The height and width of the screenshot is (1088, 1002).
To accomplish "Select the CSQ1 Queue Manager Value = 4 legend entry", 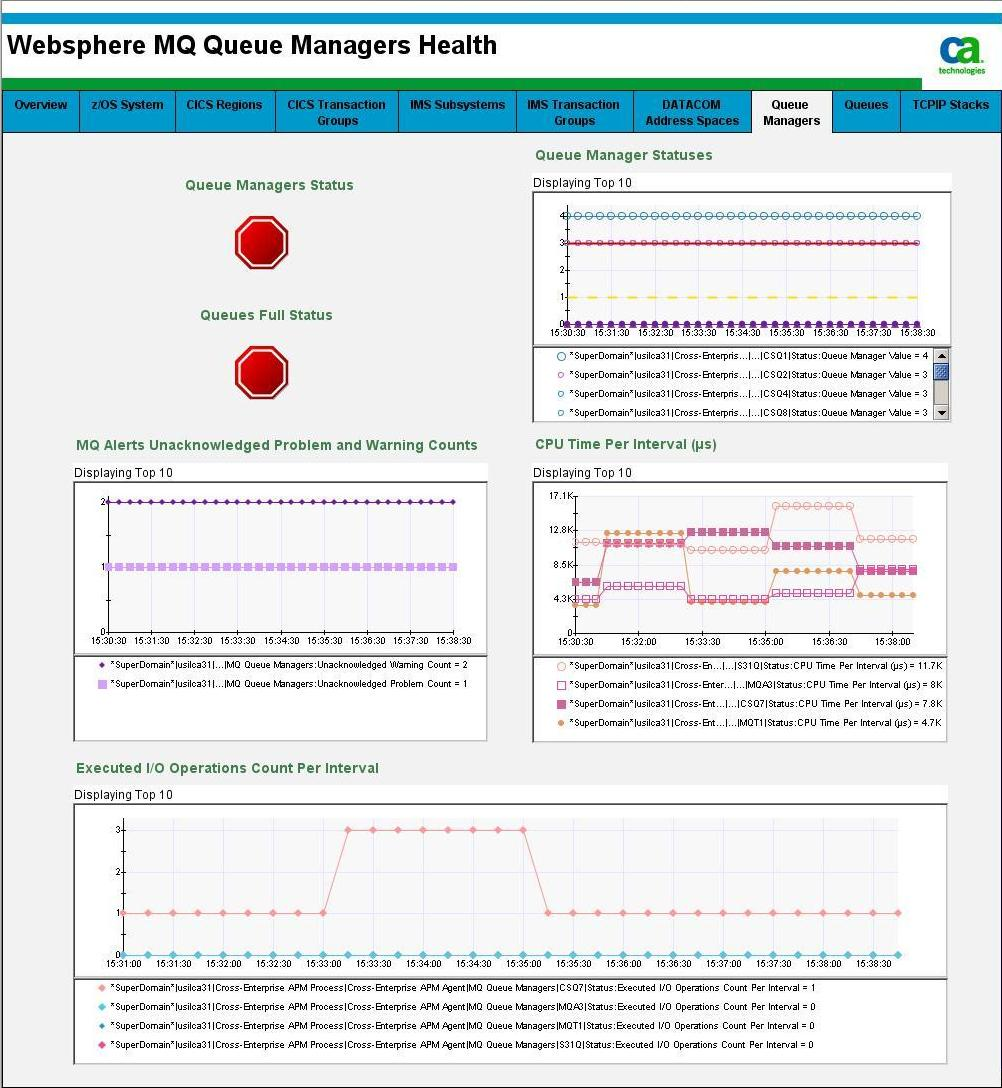I will (742, 356).
